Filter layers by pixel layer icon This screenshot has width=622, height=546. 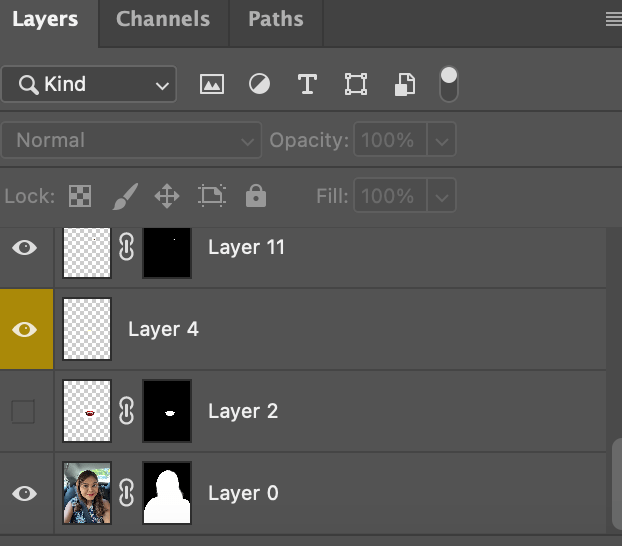[x=211, y=85]
